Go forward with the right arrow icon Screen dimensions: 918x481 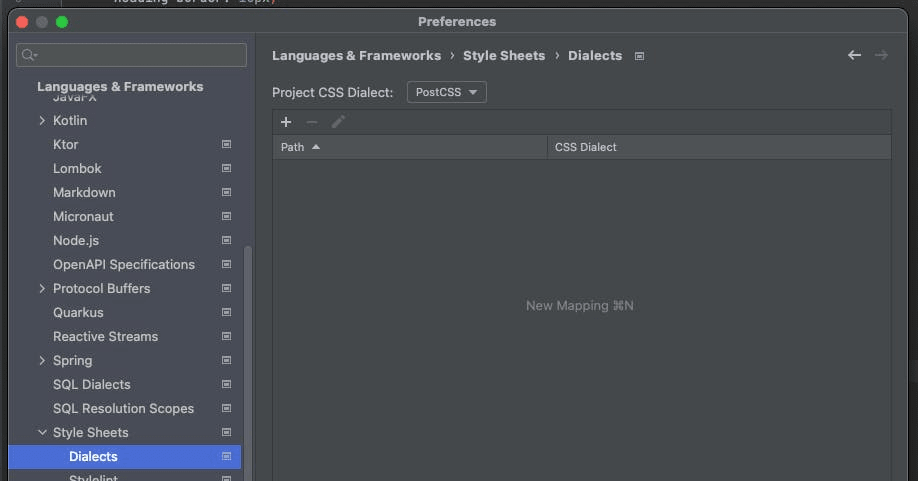881,55
